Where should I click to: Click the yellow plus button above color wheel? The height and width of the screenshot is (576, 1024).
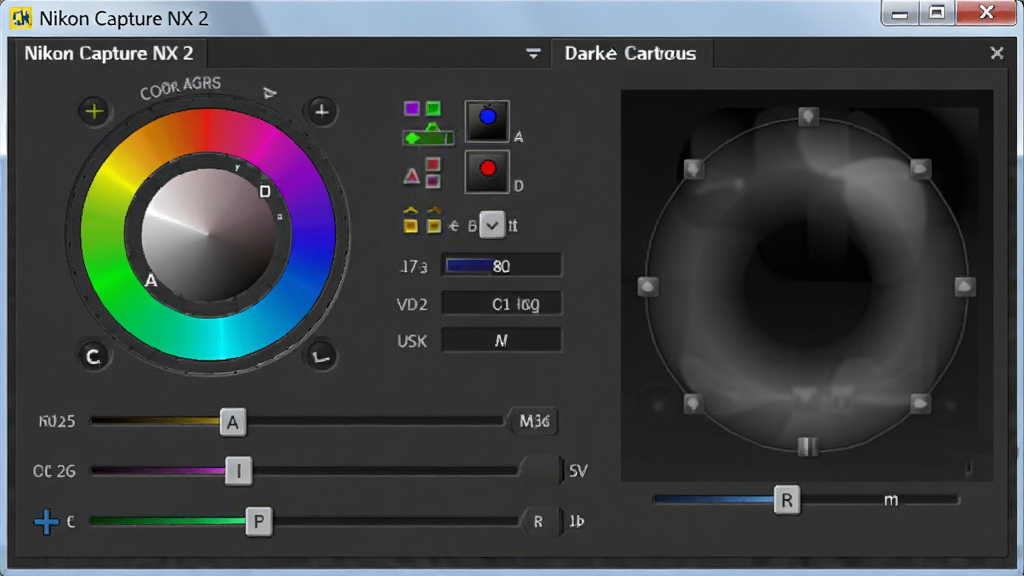coord(94,111)
